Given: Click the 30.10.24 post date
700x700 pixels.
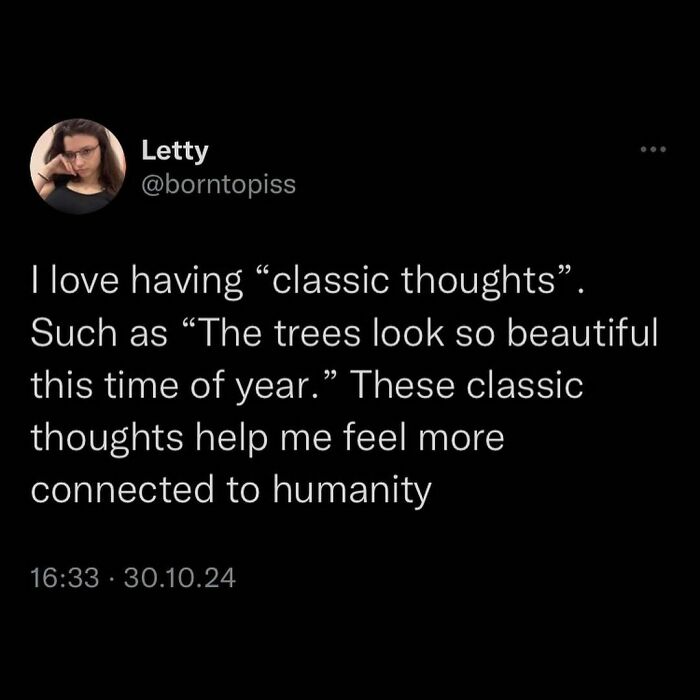Looking at the screenshot, I should [x=179, y=578].
